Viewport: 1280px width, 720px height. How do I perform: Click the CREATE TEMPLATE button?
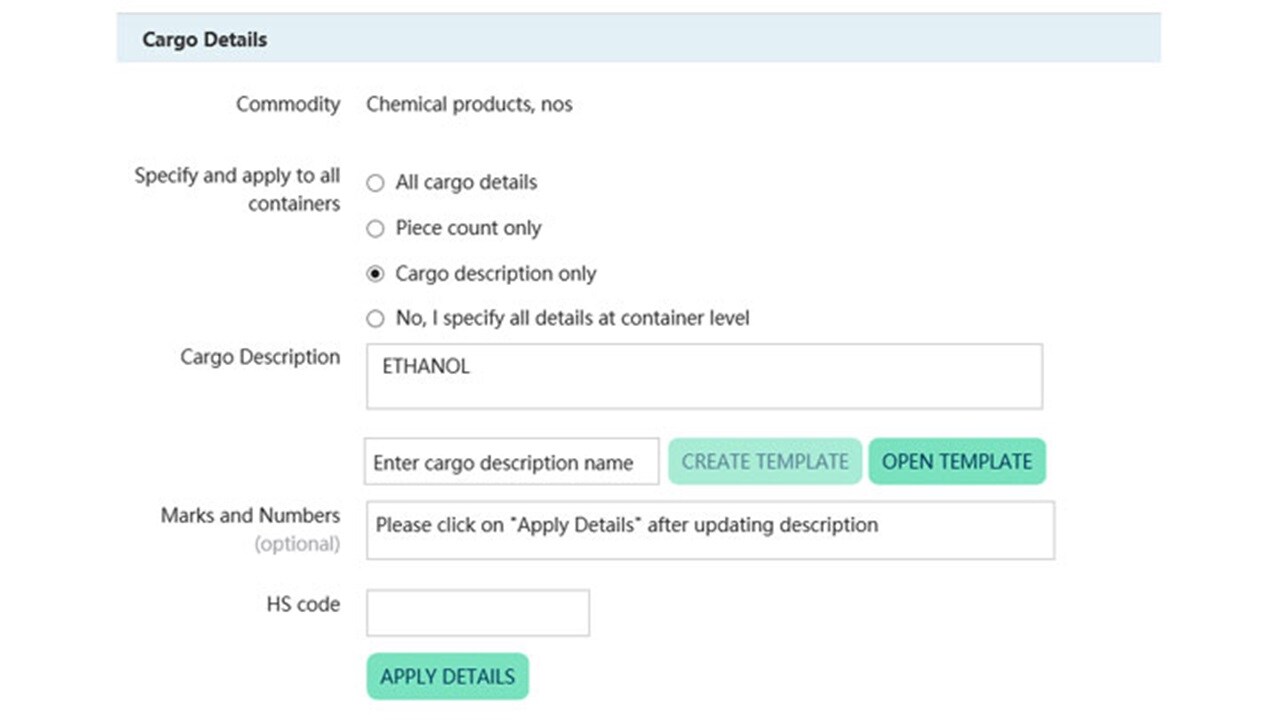coord(764,461)
